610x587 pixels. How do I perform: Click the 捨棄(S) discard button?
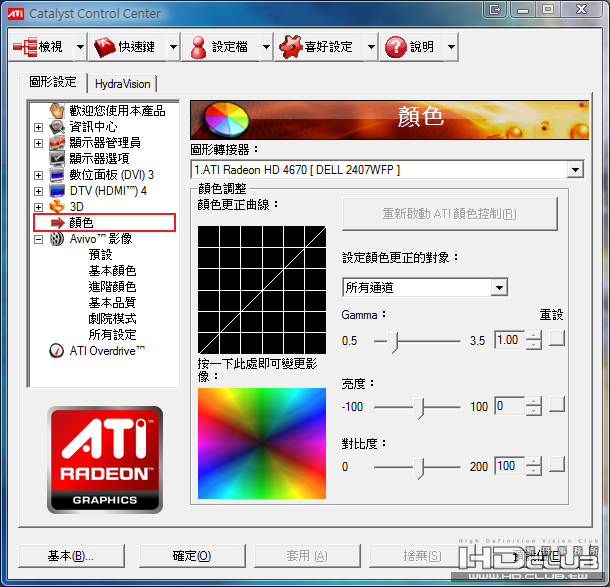(x=422, y=556)
